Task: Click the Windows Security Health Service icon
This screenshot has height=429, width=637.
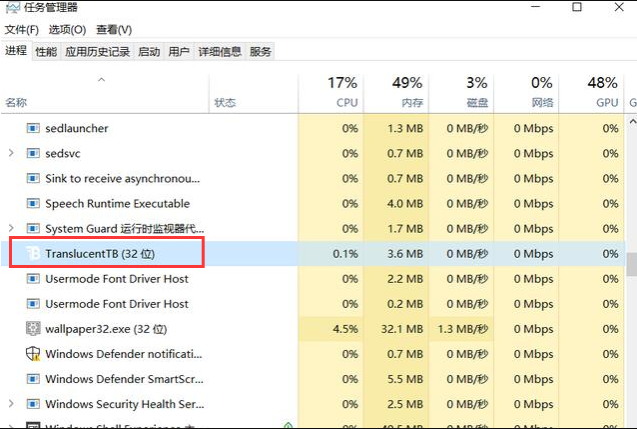Action: tap(33, 404)
